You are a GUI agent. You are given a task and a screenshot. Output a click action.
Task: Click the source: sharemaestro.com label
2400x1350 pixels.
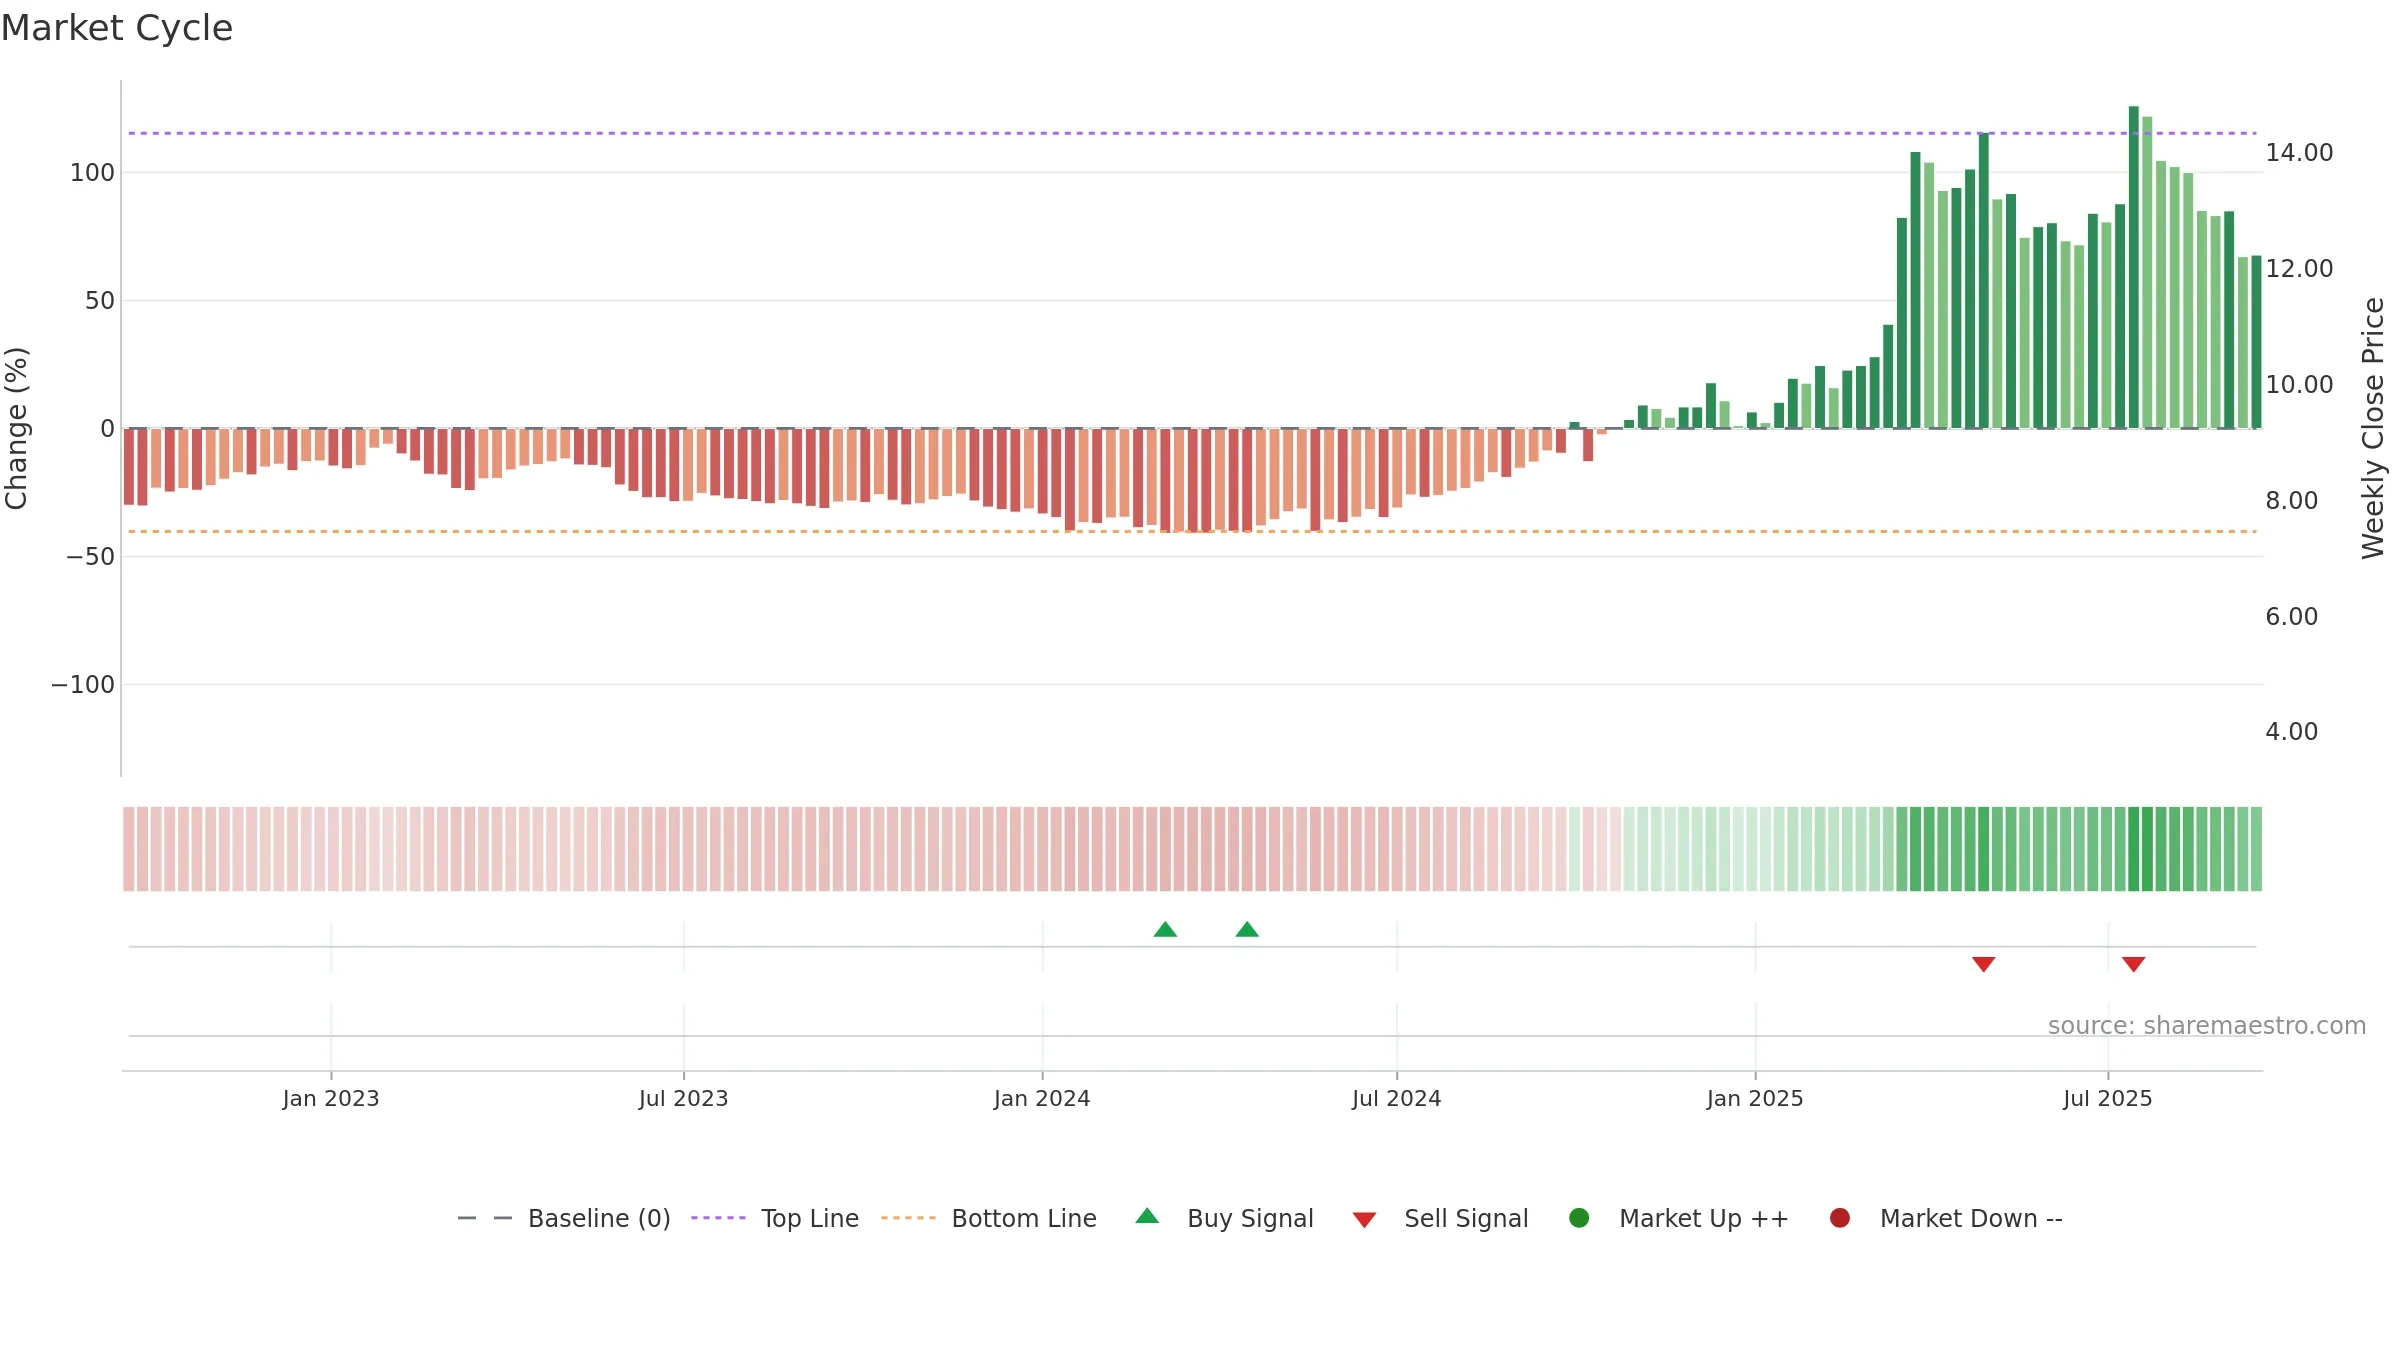(x=2207, y=1026)
